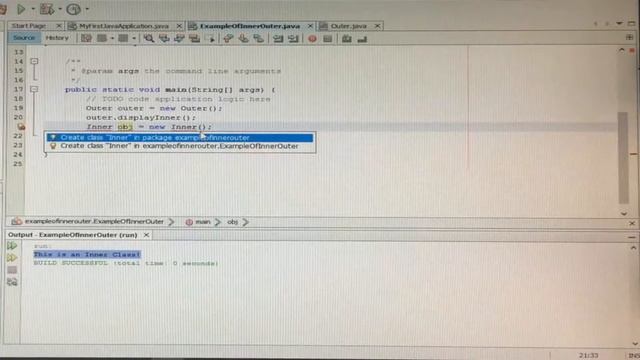Close the Start Page tab
Screen dimensions: 640x360
[x=59, y=26]
